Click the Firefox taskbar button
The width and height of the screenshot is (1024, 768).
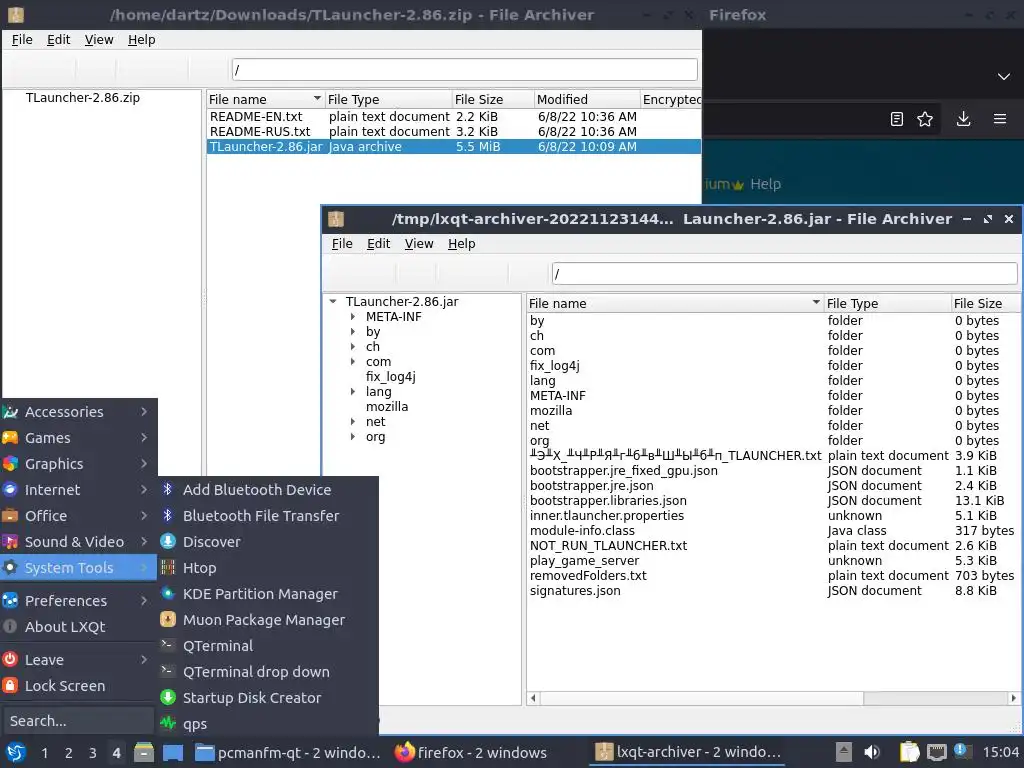pyautogui.click(x=471, y=752)
